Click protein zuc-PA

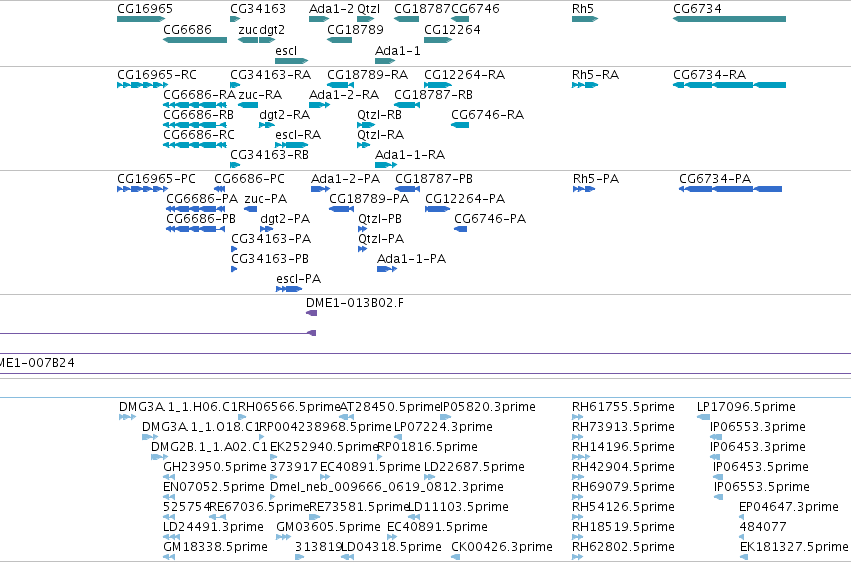[251, 209]
